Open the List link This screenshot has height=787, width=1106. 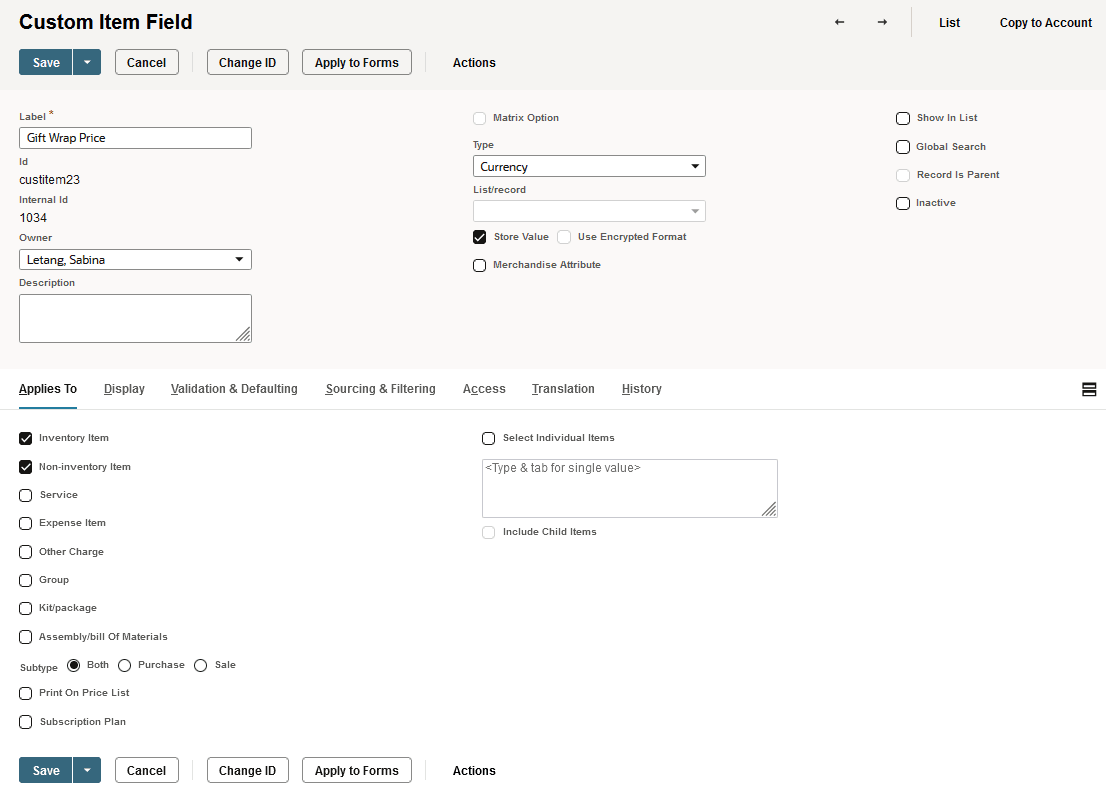pyautogui.click(x=949, y=23)
